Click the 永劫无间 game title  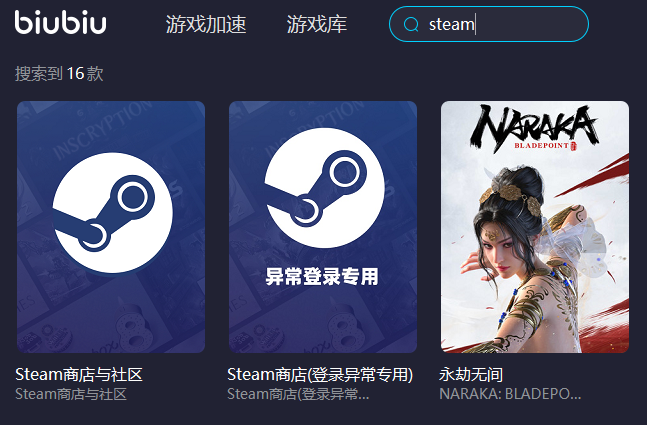471,375
